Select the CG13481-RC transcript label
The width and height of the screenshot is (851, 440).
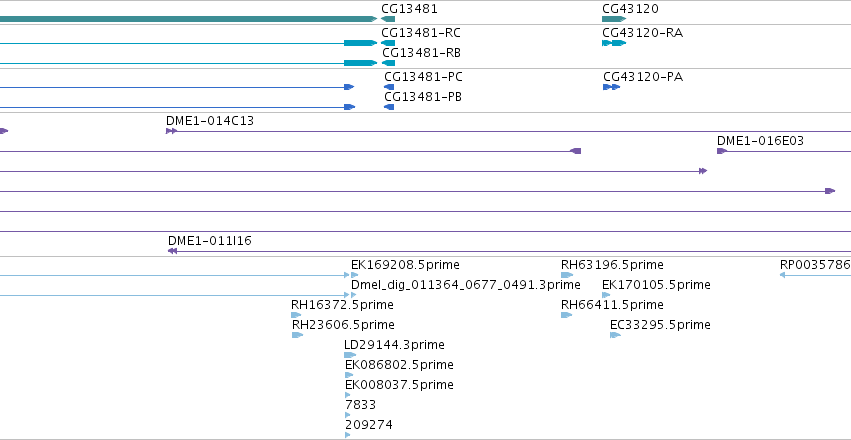pyautogui.click(x=421, y=33)
